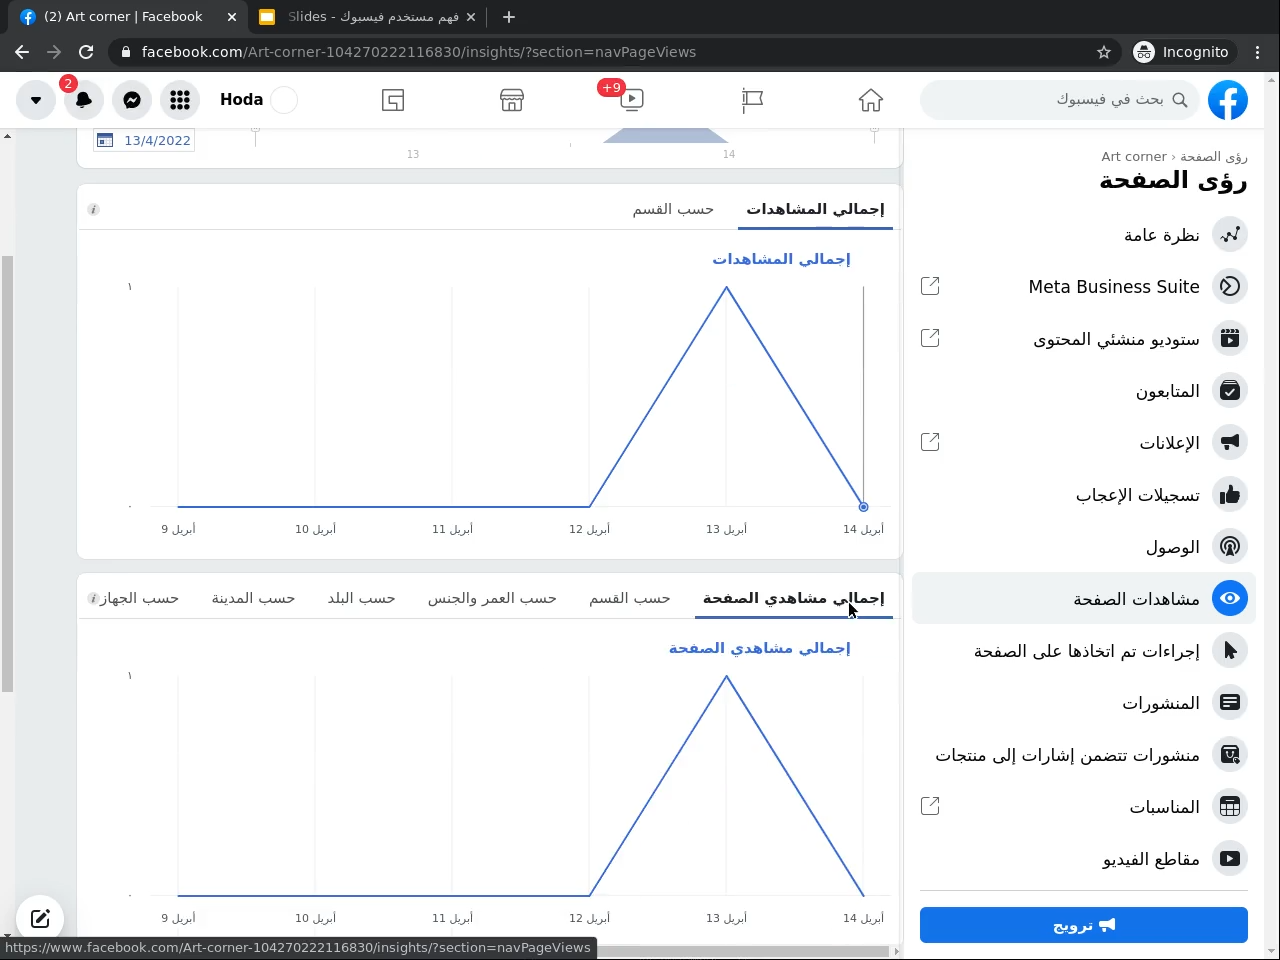Select مشاهدات الصفحة sidebar item
Screen dimensions: 1280x960
point(1084,599)
